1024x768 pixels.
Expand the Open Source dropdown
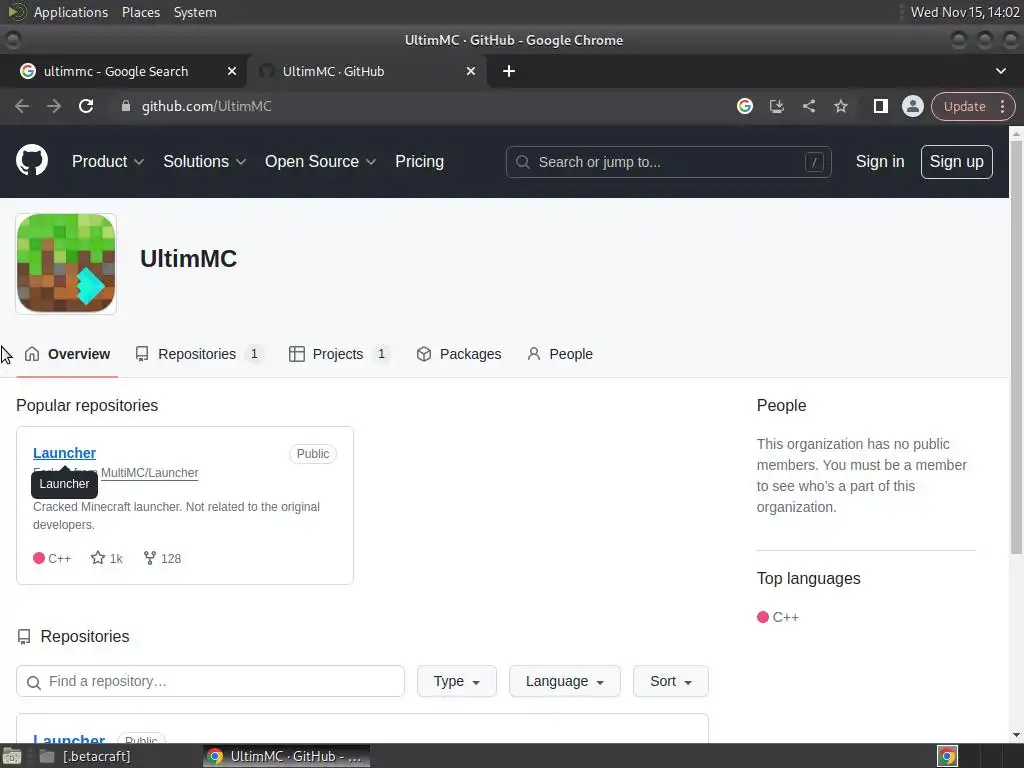[320, 161]
